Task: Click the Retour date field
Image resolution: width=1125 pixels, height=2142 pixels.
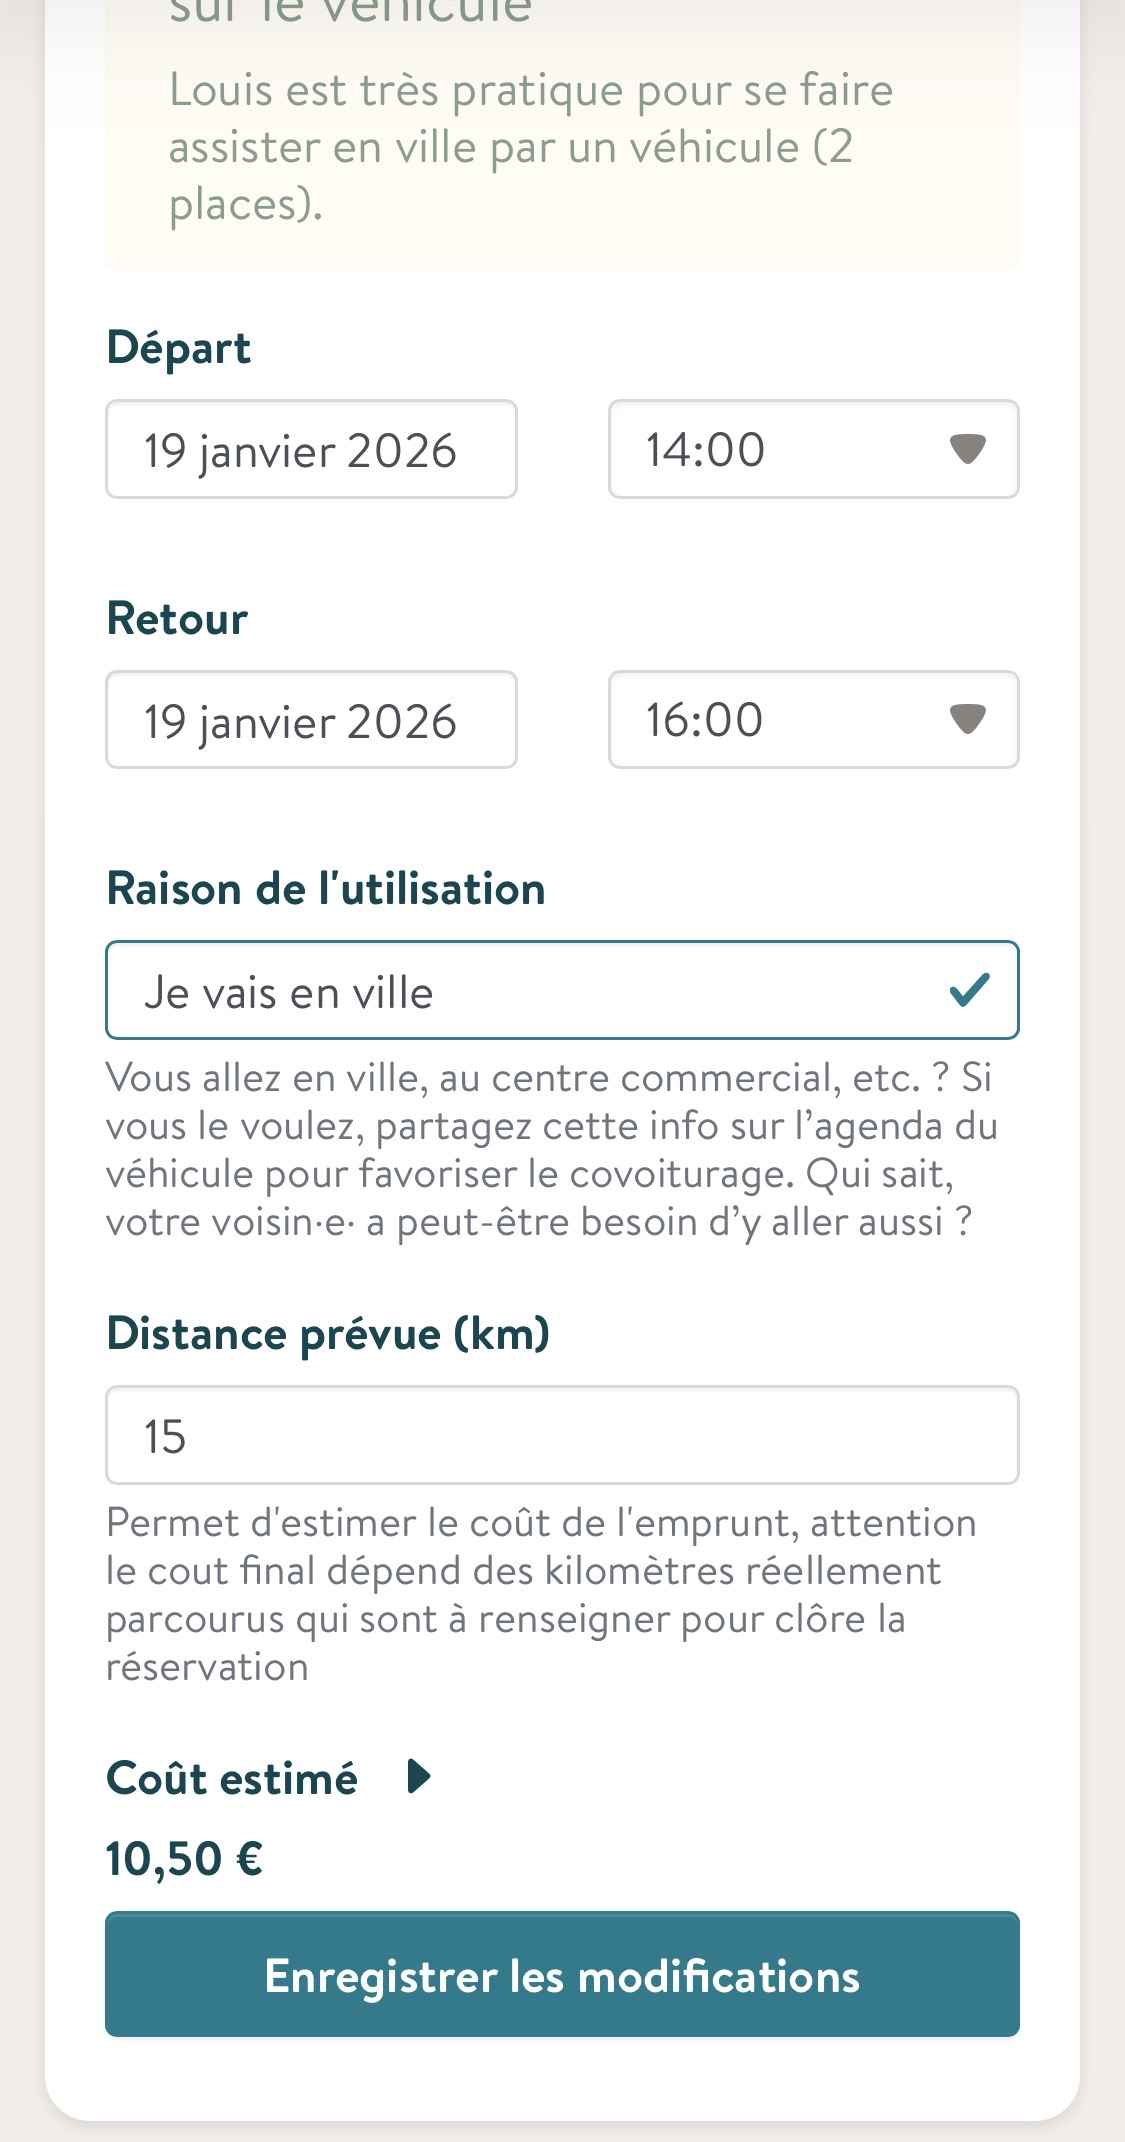Action: point(311,720)
